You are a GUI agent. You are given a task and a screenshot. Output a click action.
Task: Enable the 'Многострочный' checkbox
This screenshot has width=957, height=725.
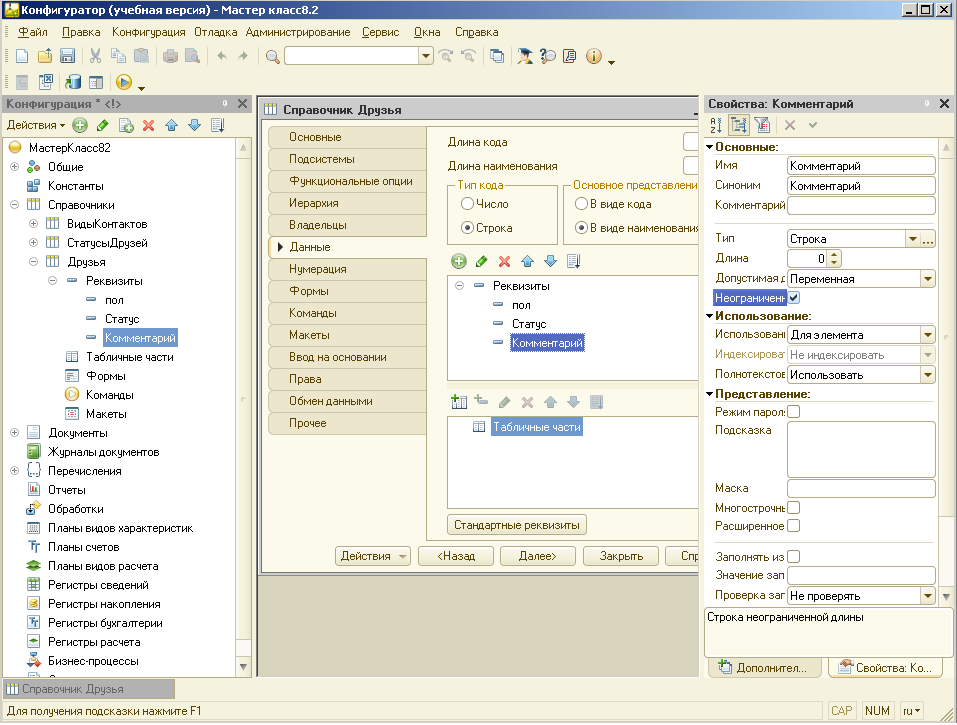coord(794,508)
